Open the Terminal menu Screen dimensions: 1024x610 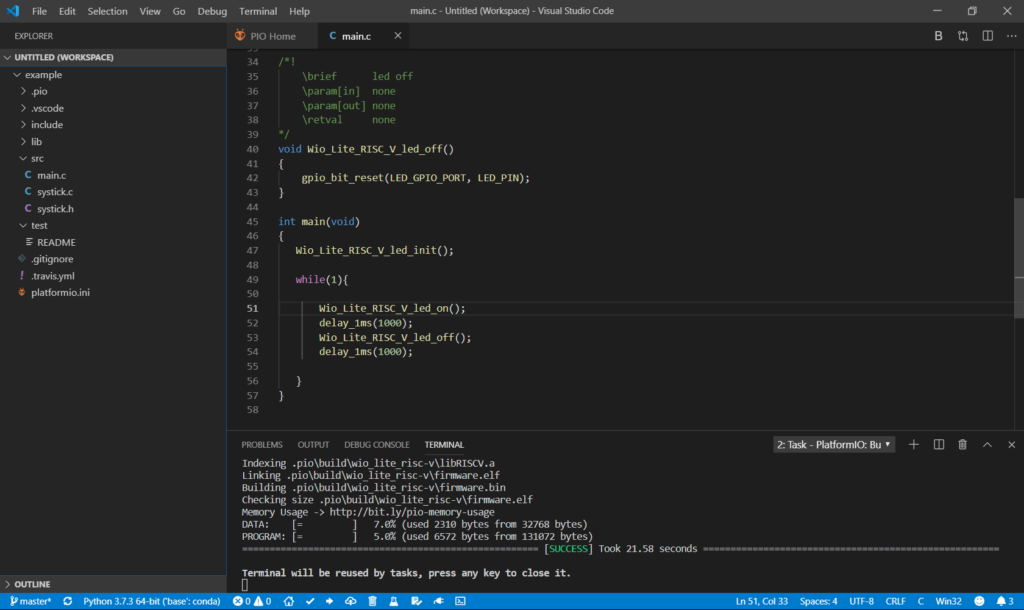click(x=258, y=11)
